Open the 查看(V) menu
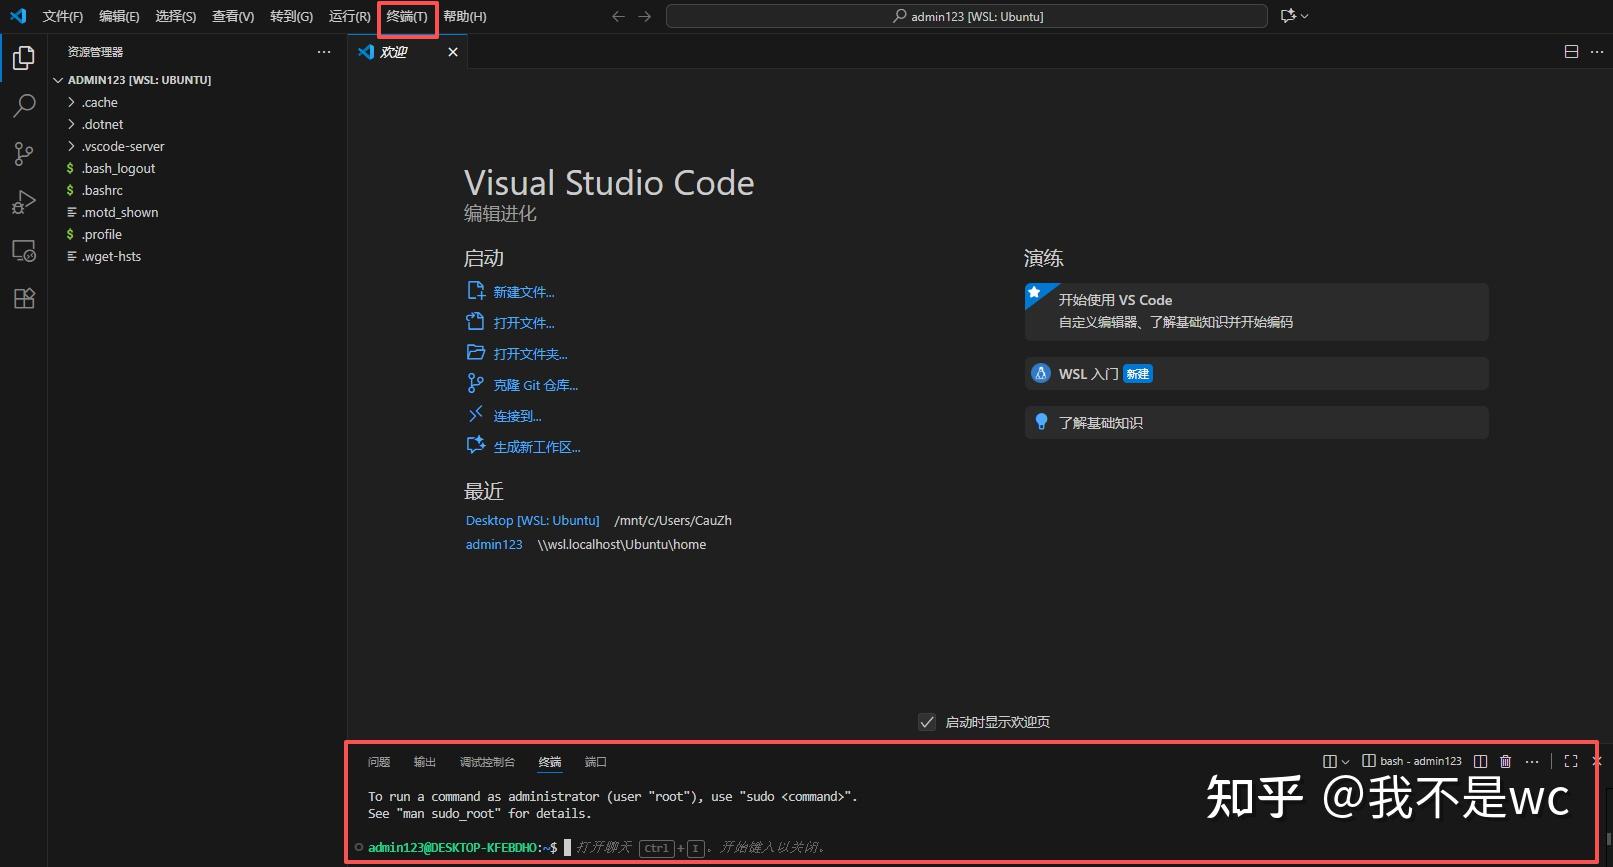 pyautogui.click(x=233, y=16)
